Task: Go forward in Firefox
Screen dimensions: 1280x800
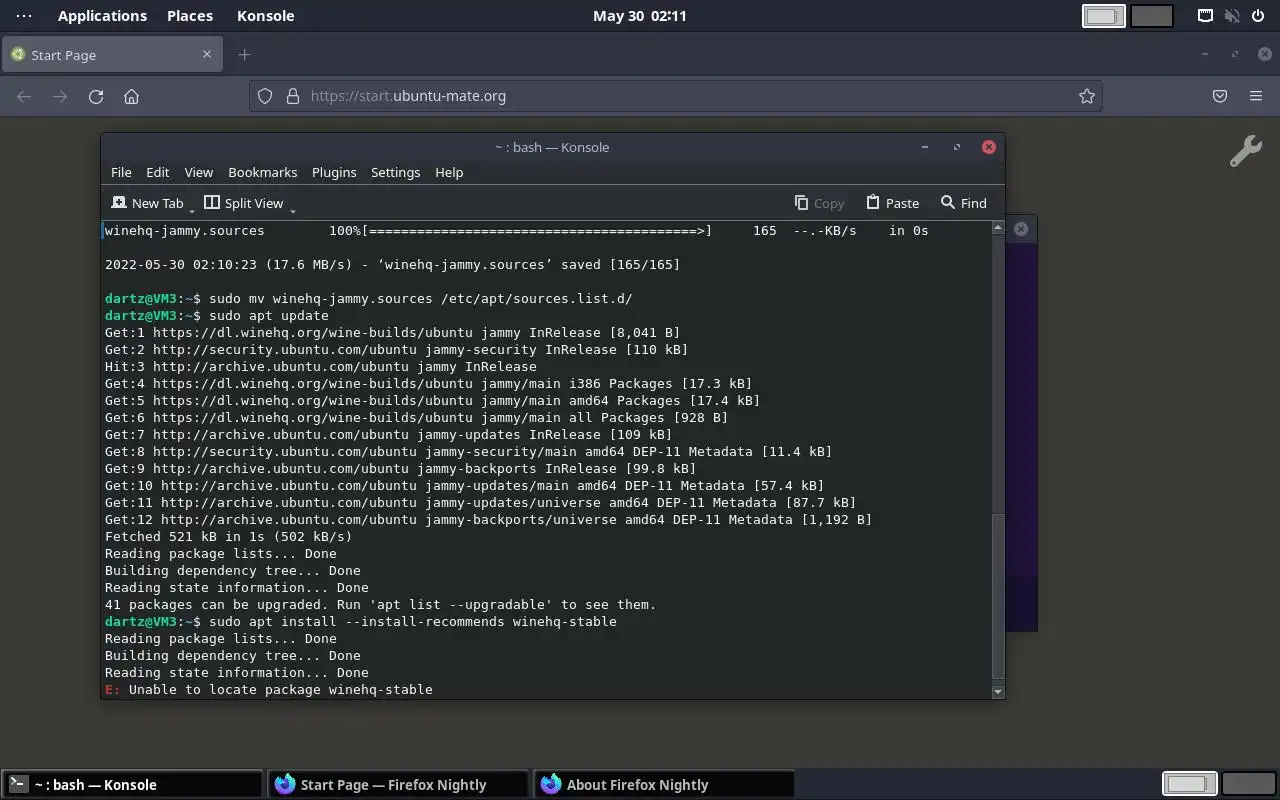Action: point(60,96)
